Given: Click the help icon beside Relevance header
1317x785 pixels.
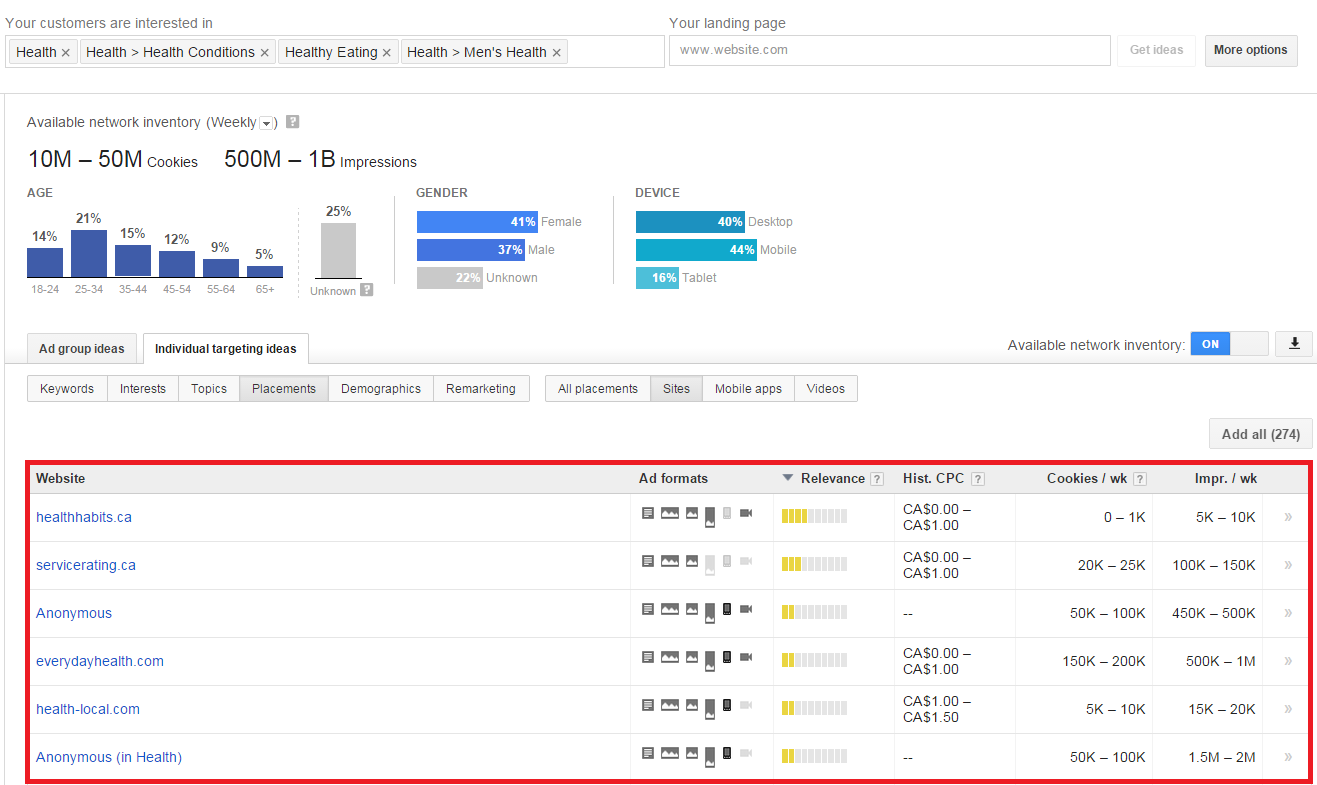Looking at the screenshot, I should (x=877, y=479).
